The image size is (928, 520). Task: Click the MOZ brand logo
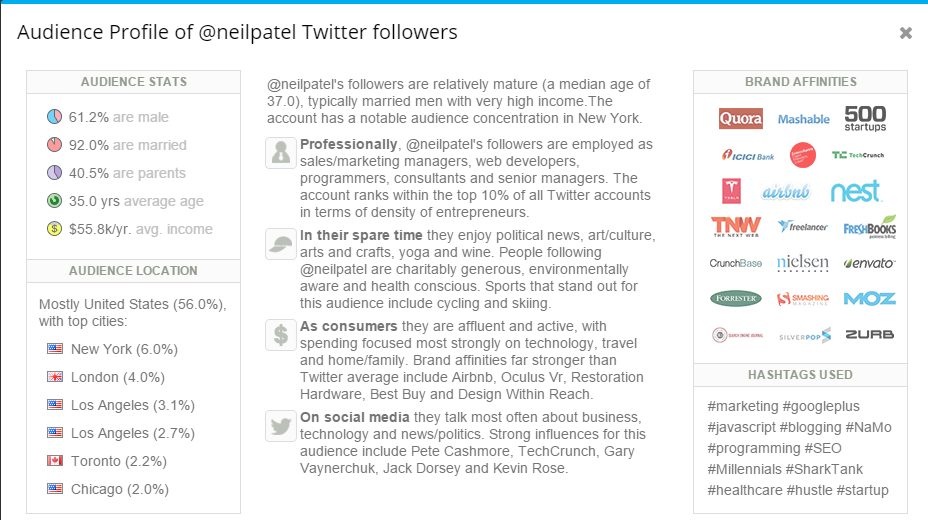pyautogui.click(x=869, y=299)
